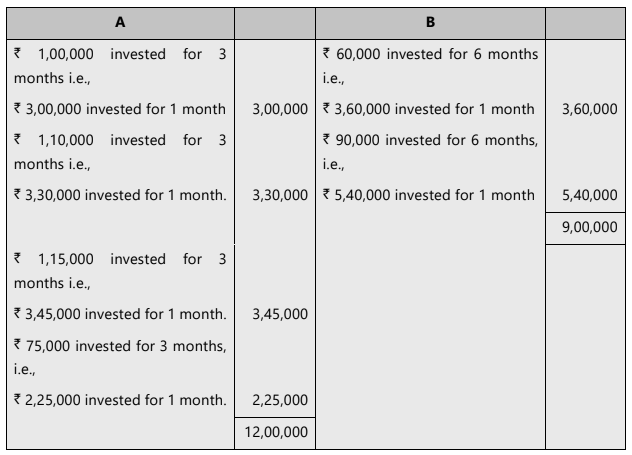Image resolution: width=632 pixels, height=455 pixels.
Task: Select the text '₹ 75,000 invested for 3 months'
Action: [120, 346]
